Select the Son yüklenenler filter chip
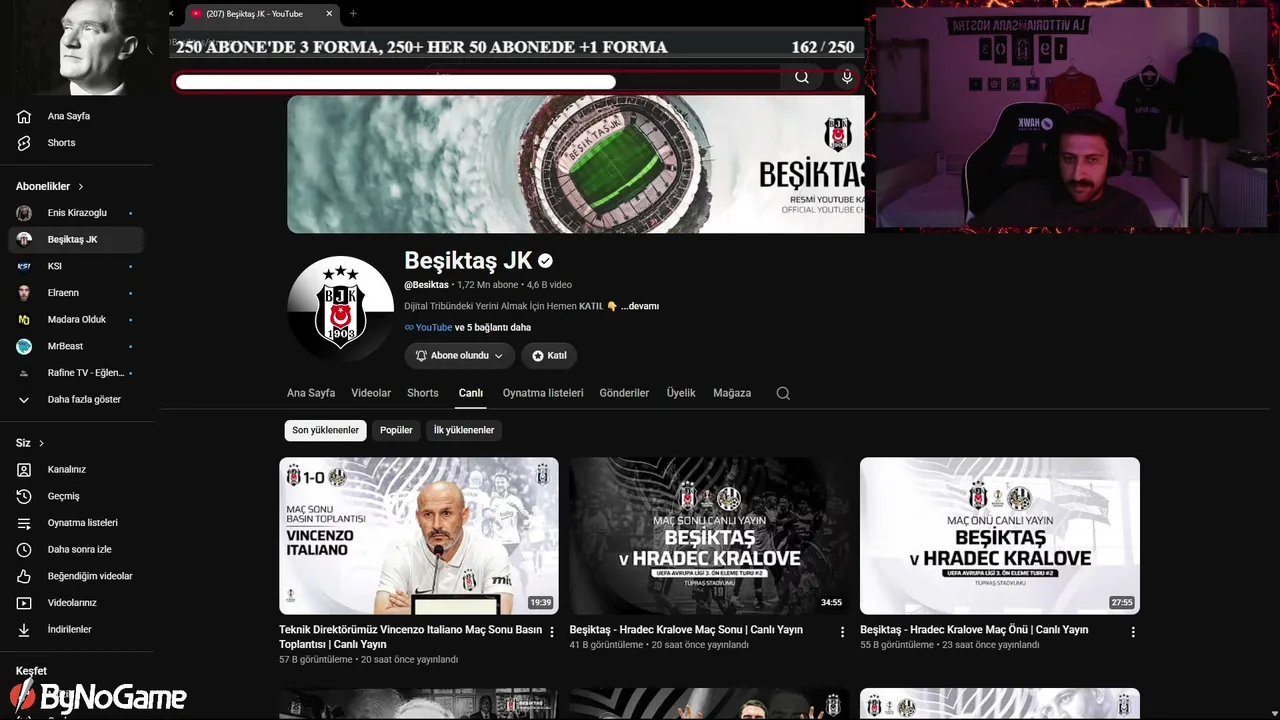This screenshot has width=1280, height=720. 325,430
